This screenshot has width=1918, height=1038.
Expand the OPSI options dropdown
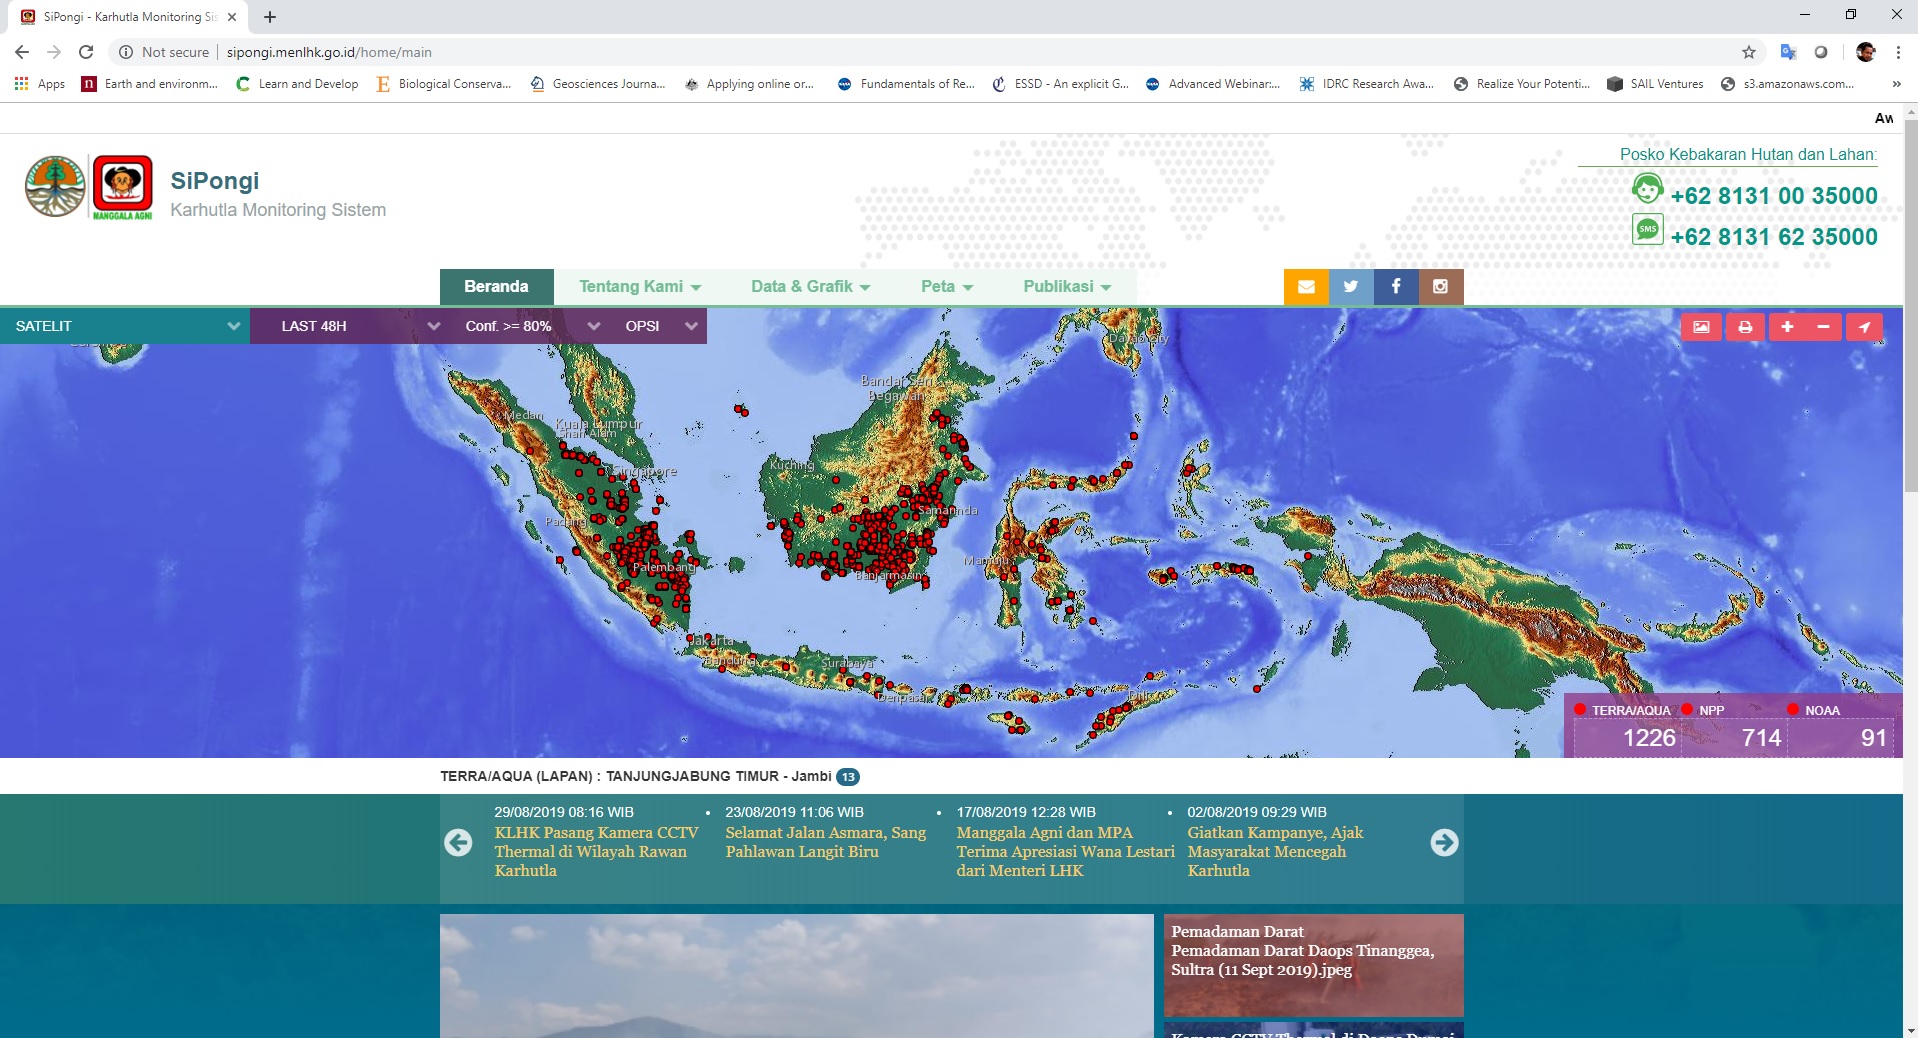660,326
